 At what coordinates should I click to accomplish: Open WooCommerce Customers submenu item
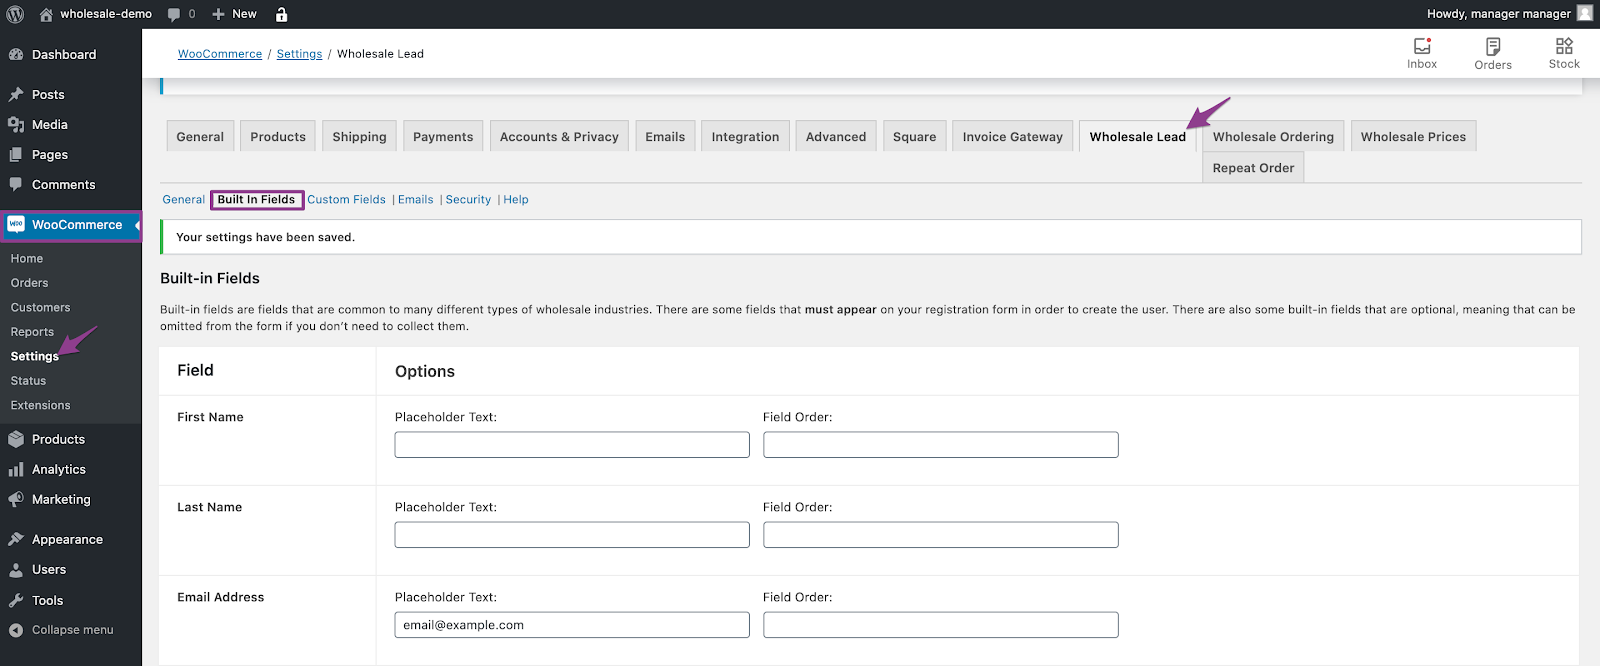pos(40,307)
